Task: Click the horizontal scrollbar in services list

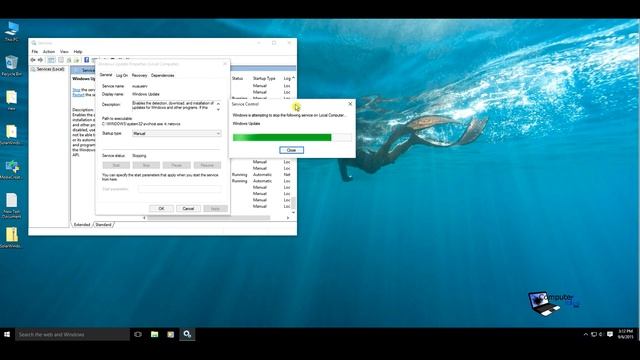Action: (x=209, y=218)
